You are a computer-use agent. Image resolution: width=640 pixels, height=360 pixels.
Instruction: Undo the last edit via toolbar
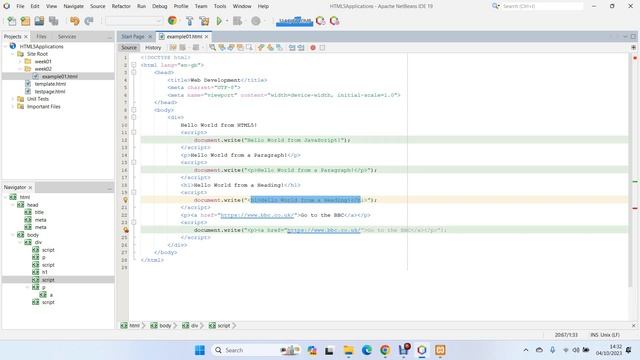tap(75, 21)
